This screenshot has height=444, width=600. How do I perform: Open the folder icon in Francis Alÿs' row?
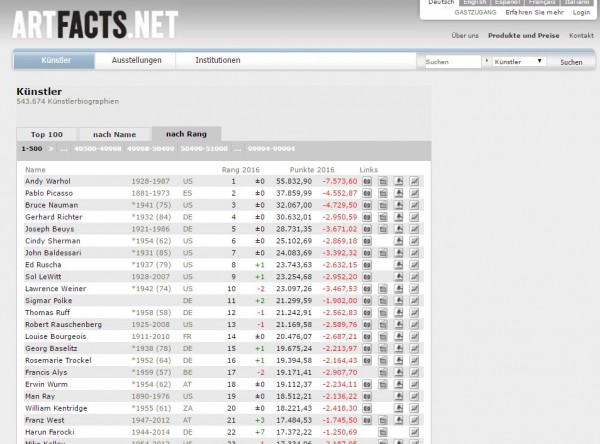point(383,372)
